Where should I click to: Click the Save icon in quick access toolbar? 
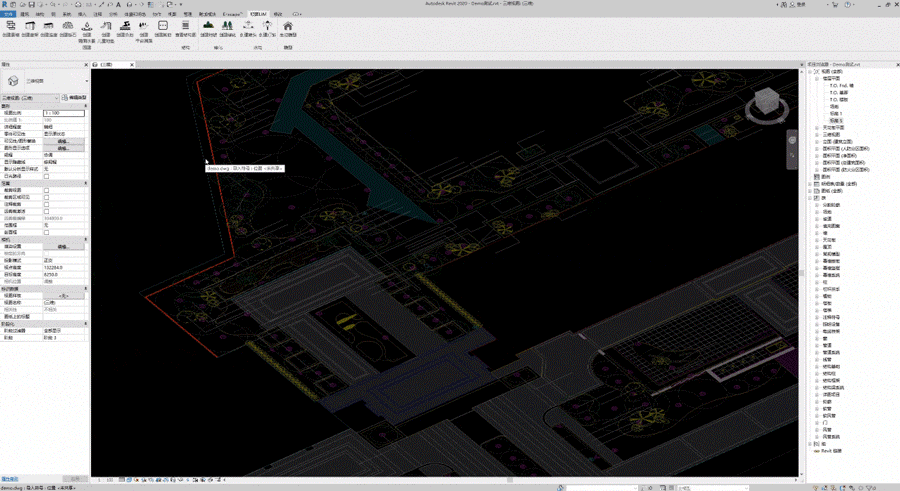[31, 5]
